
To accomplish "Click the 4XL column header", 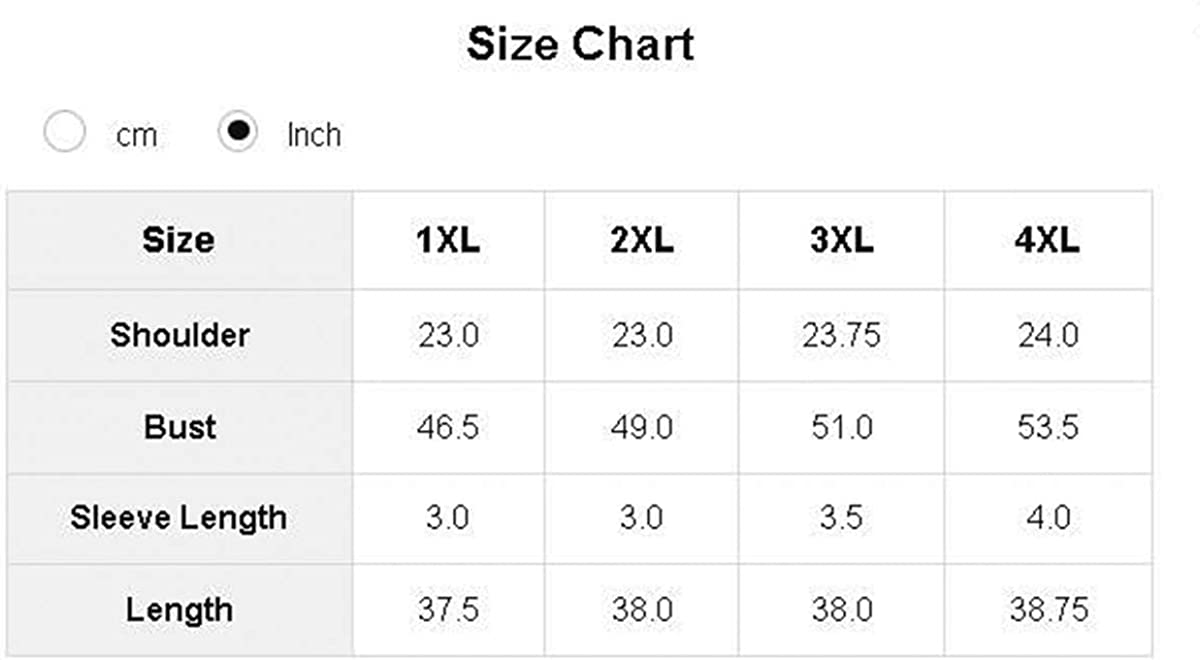I will point(1047,240).
